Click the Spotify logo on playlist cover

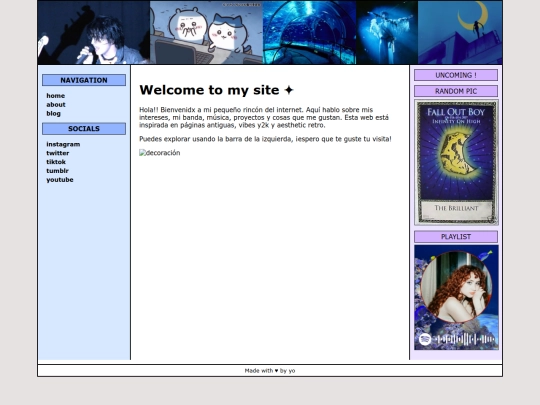pyautogui.click(x=425, y=339)
